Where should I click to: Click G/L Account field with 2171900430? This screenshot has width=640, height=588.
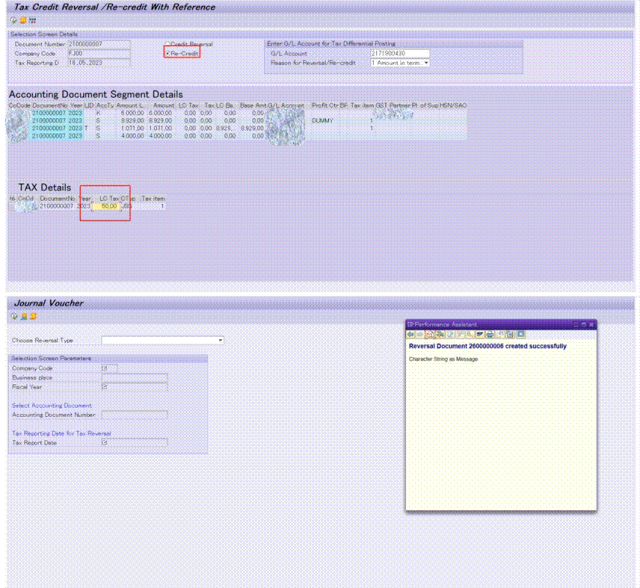coord(400,53)
